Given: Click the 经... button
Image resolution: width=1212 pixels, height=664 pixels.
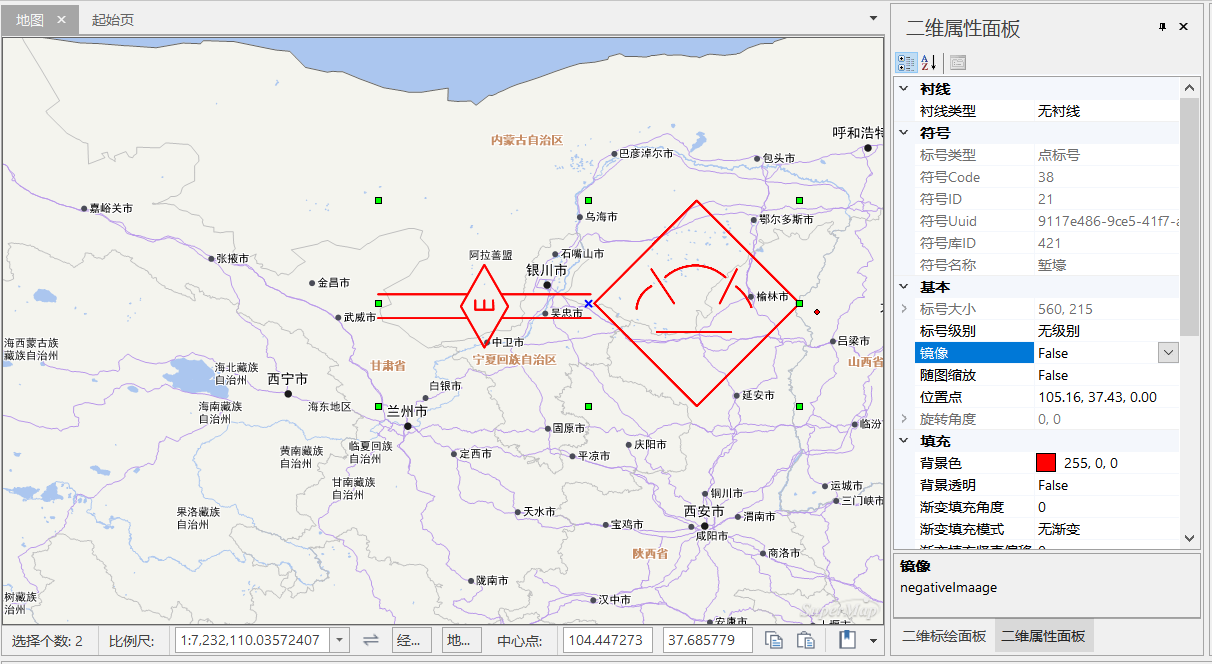Looking at the screenshot, I should (x=411, y=640).
